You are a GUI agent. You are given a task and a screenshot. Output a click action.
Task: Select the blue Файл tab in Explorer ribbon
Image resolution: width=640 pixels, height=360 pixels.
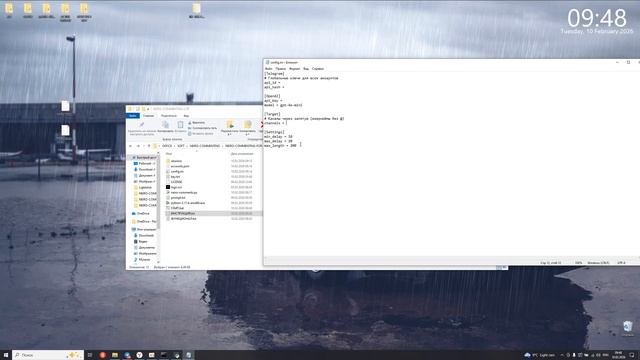[x=133, y=116]
